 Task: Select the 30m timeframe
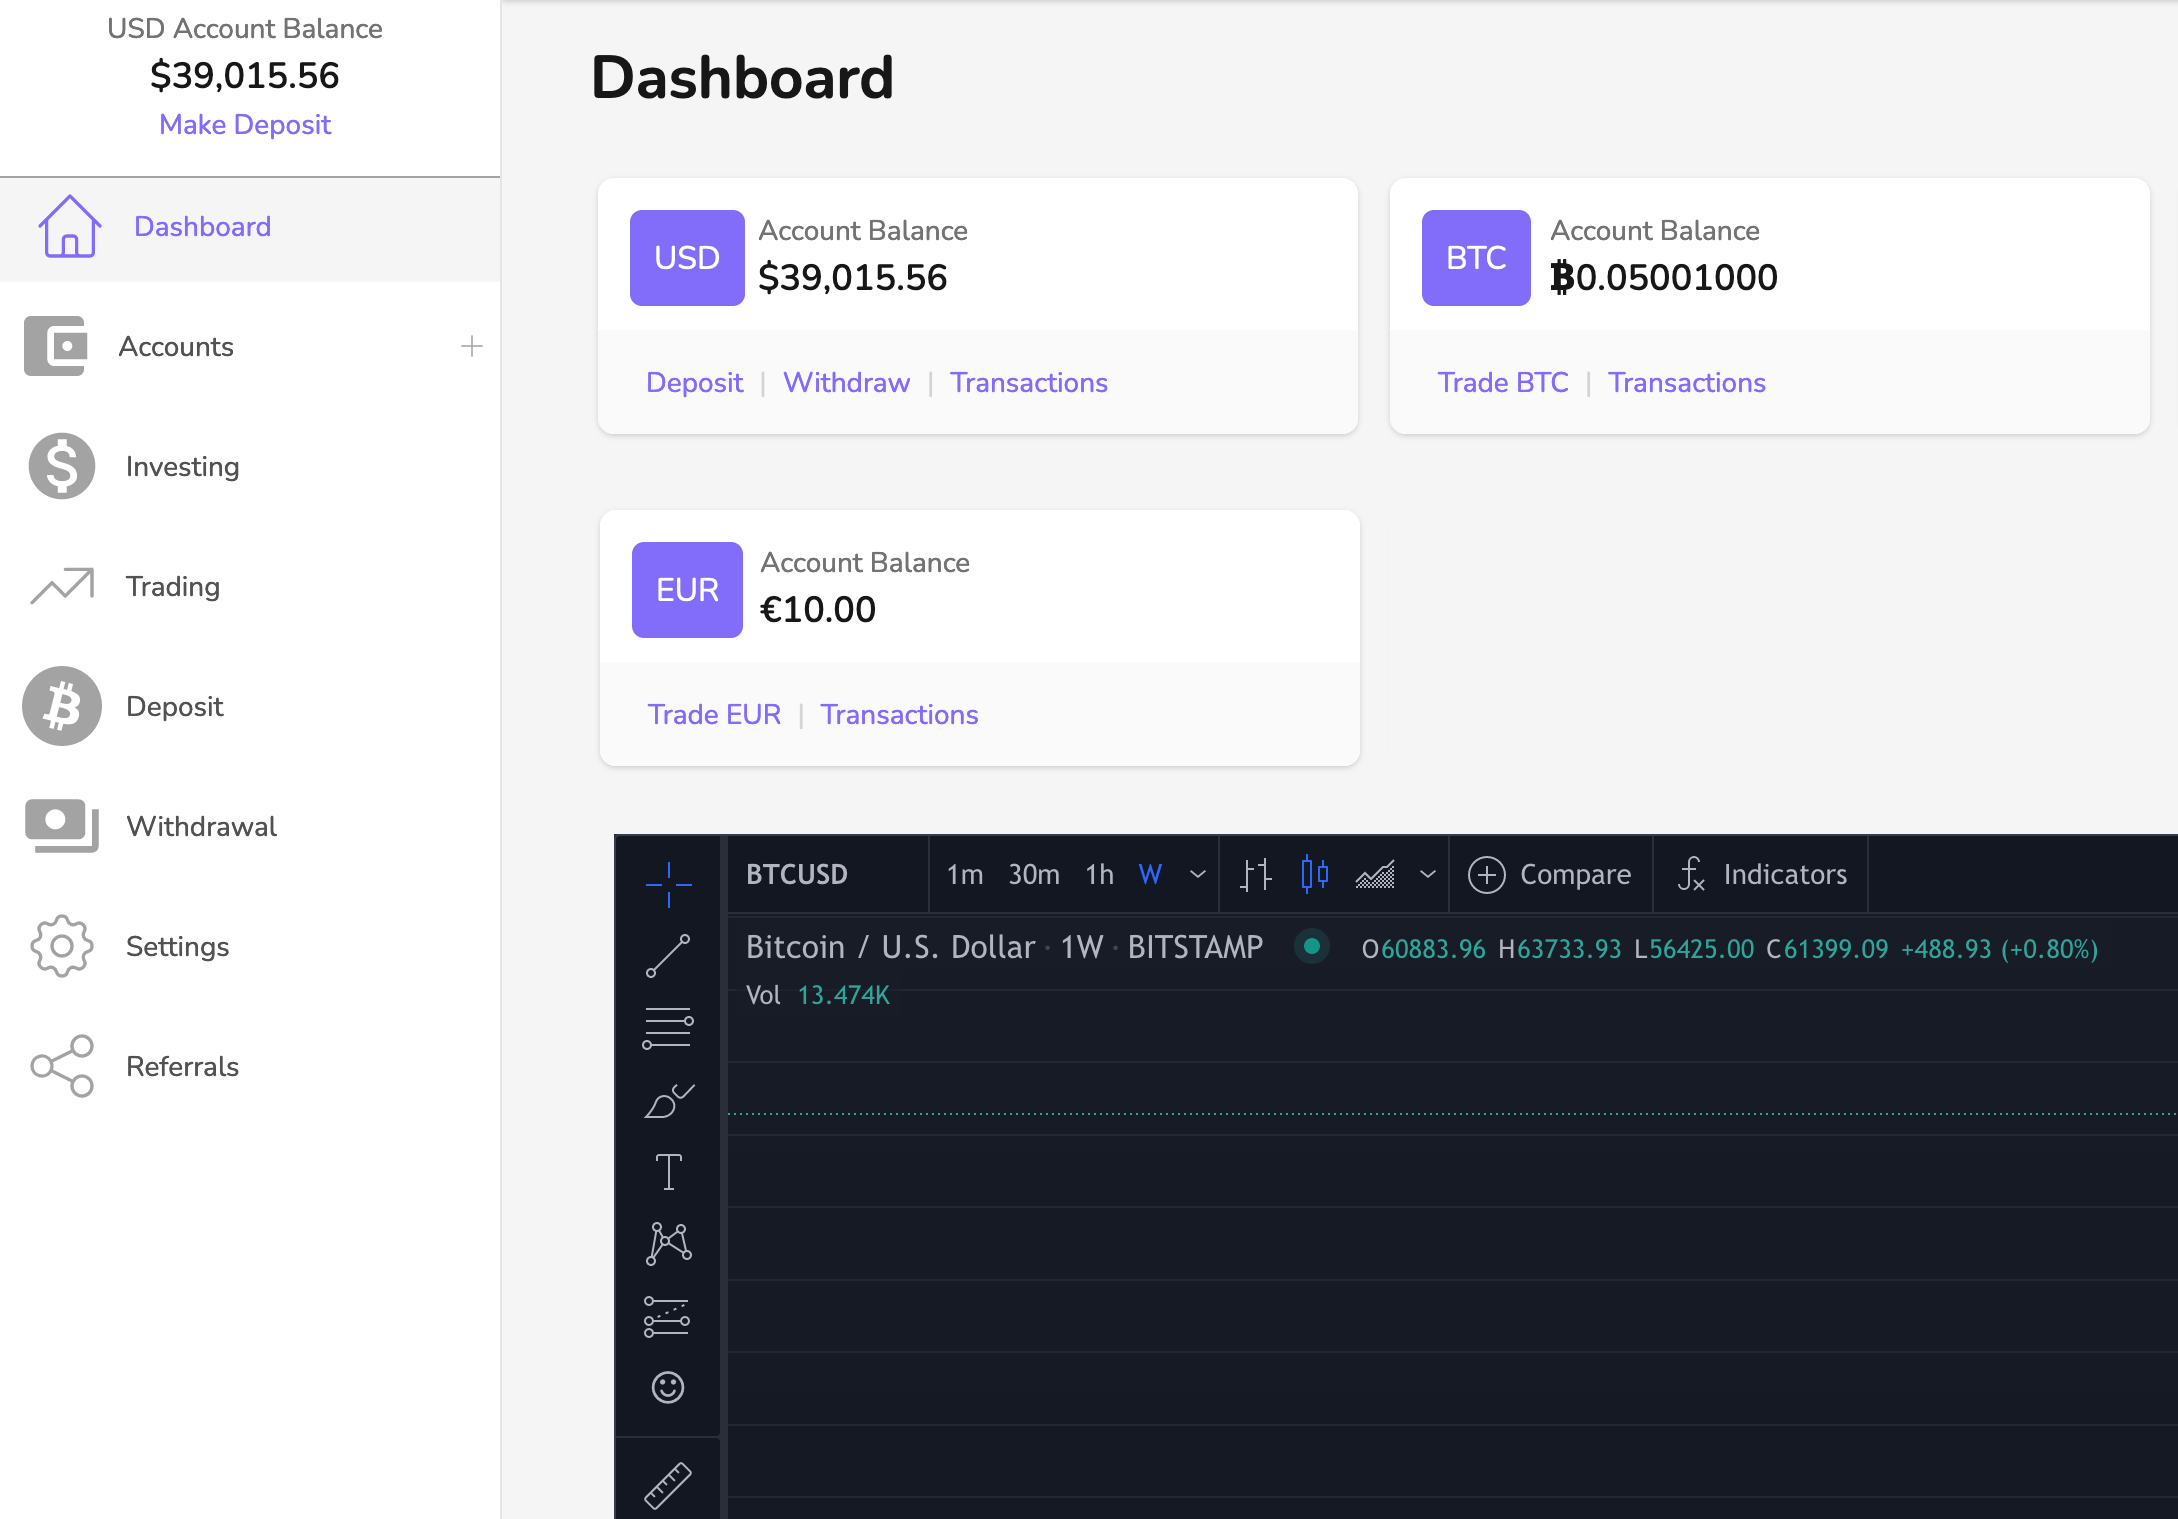[1034, 874]
